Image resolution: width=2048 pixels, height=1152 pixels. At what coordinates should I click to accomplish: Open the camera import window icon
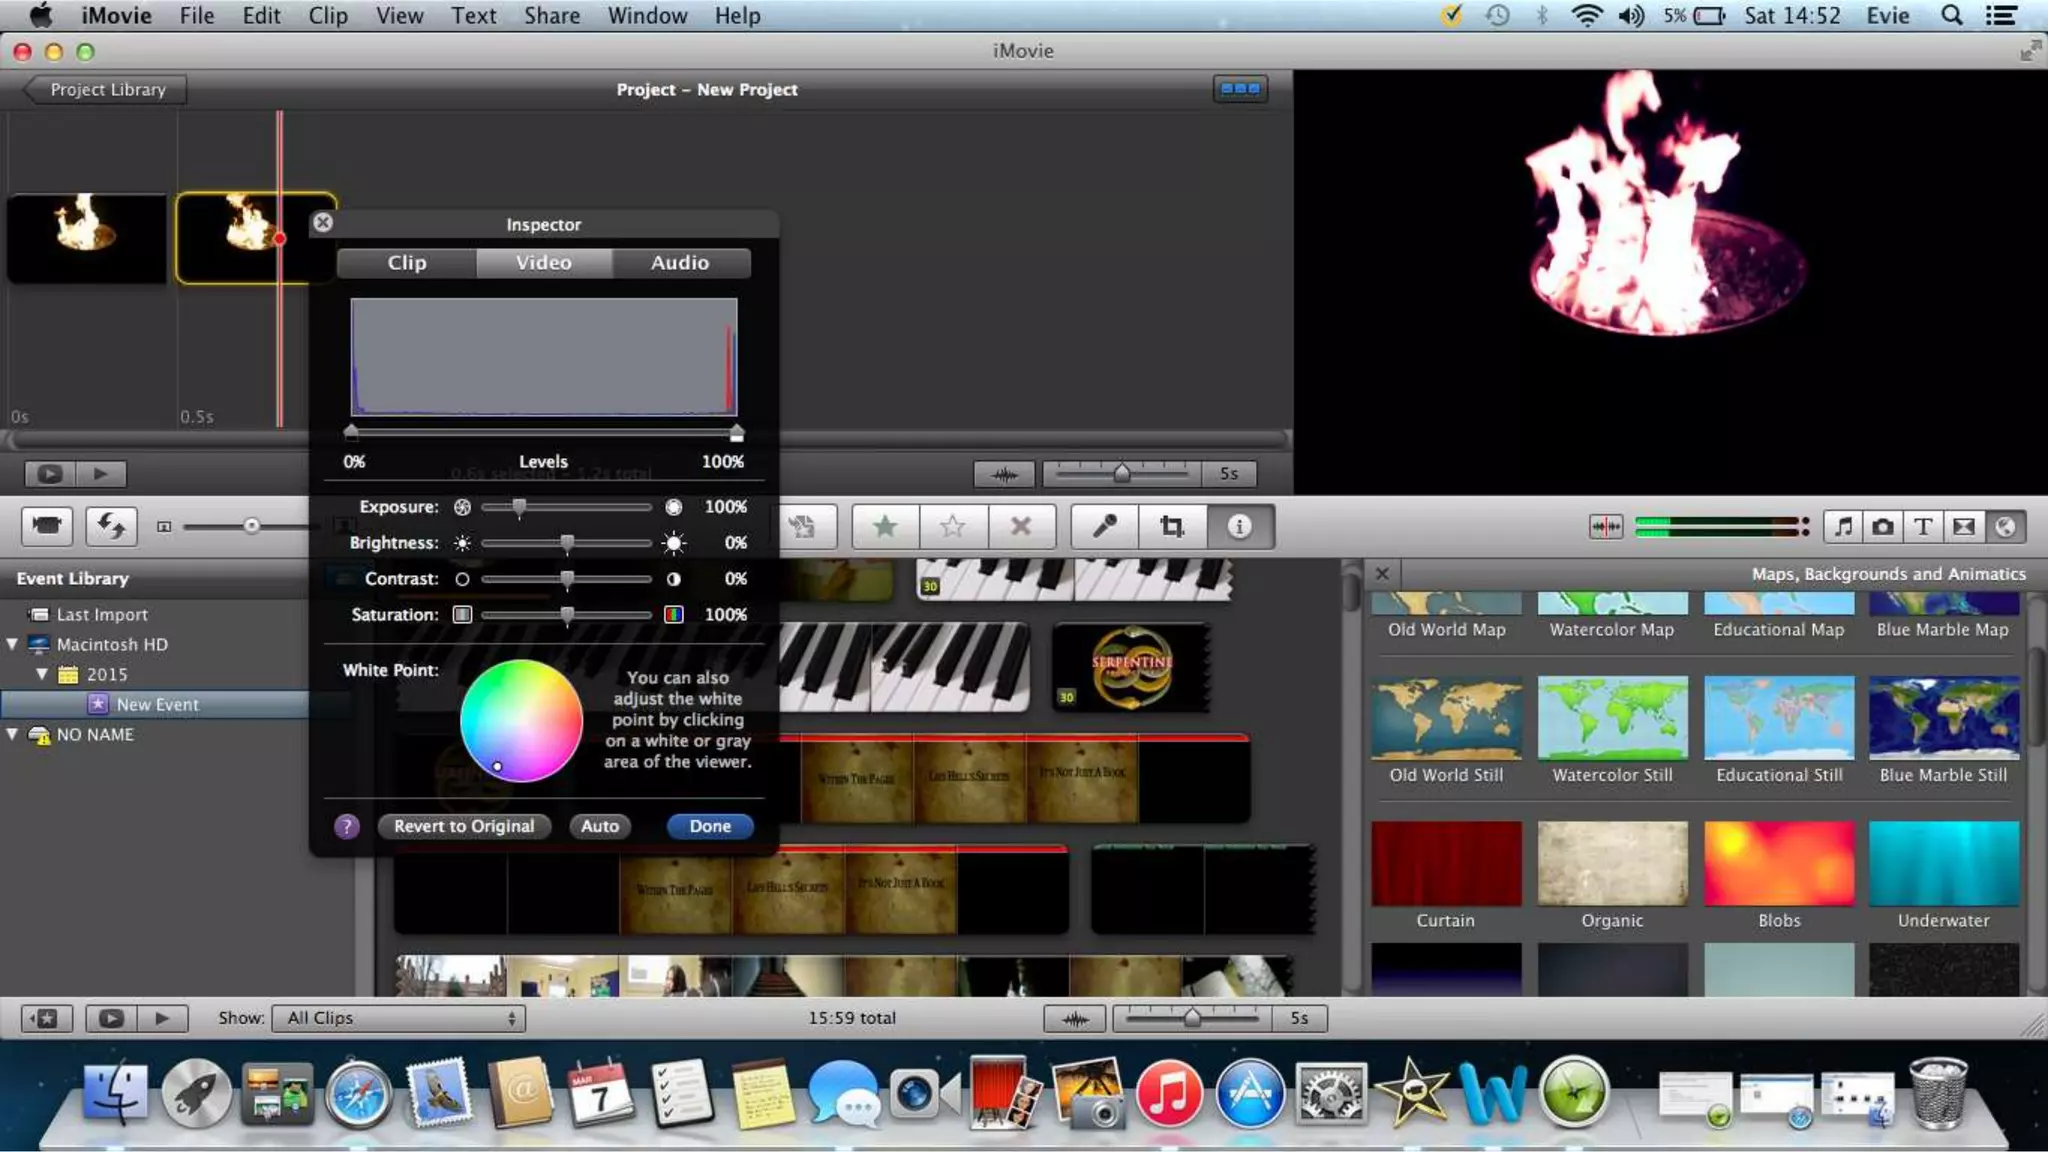tap(47, 526)
